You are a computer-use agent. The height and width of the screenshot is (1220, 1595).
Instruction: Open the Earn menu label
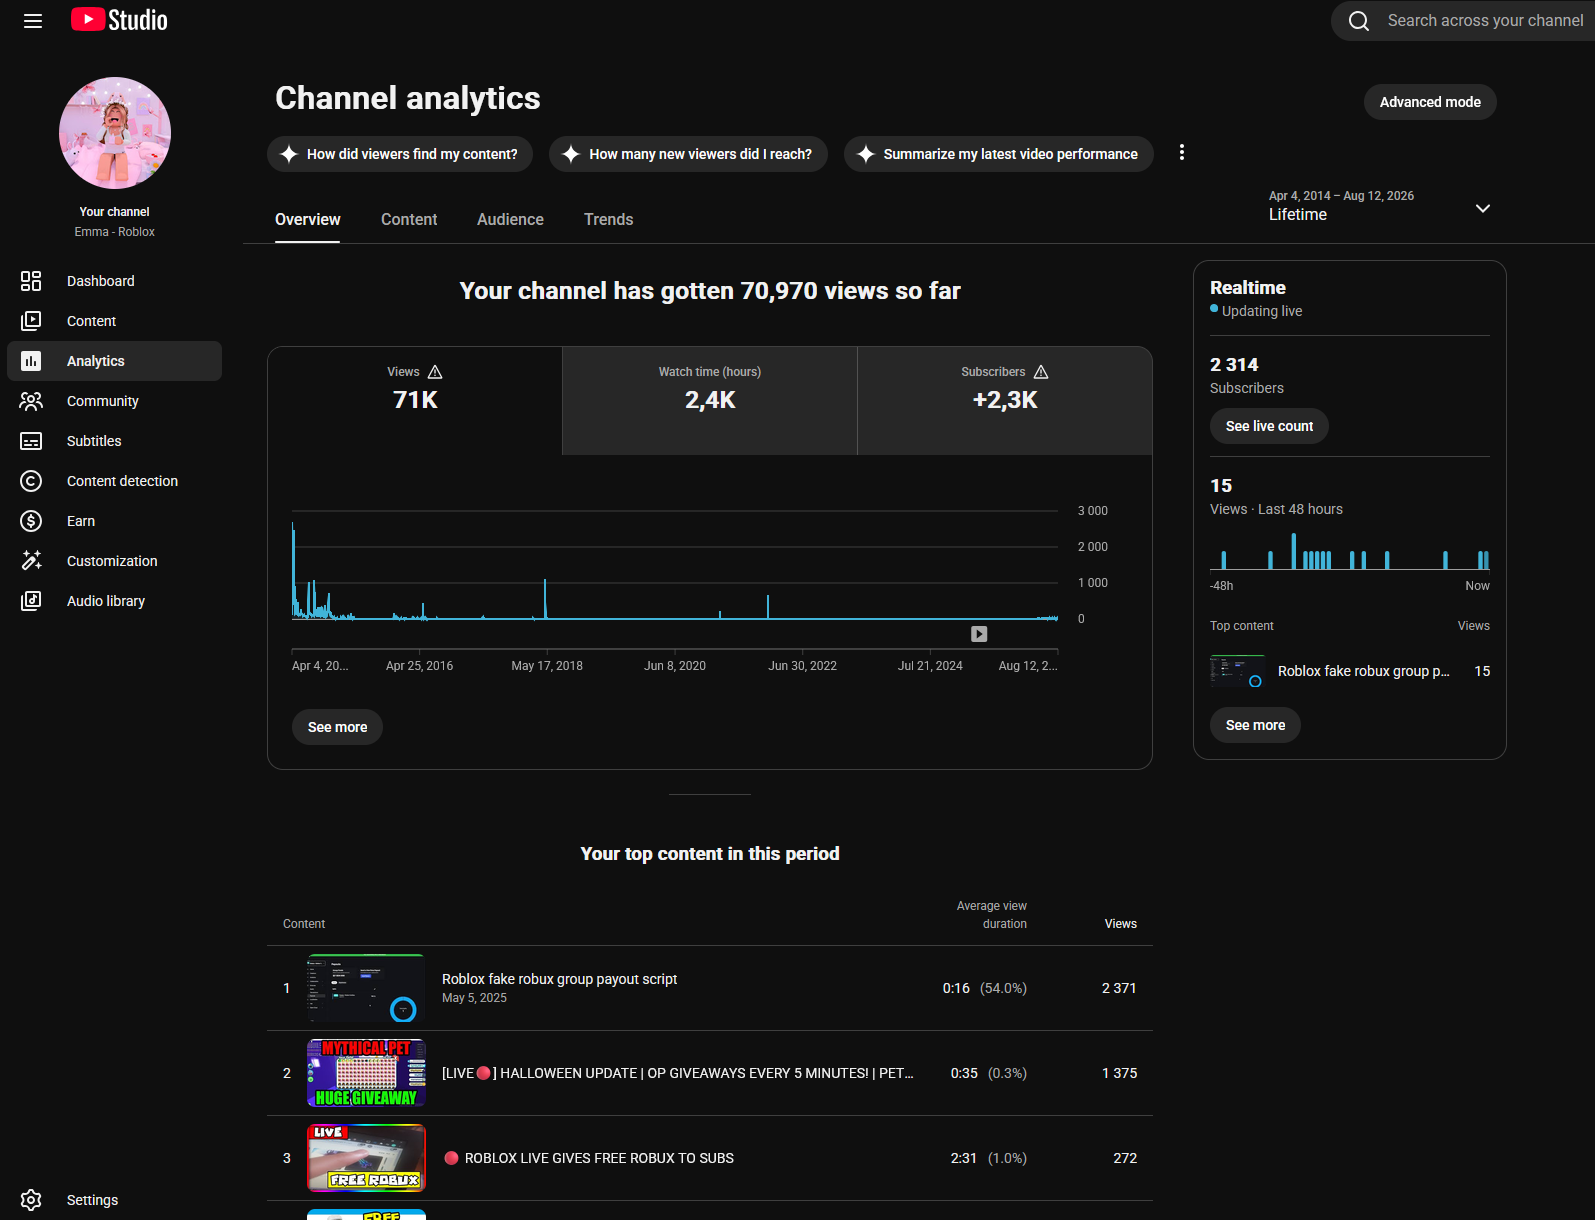tap(81, 521)
